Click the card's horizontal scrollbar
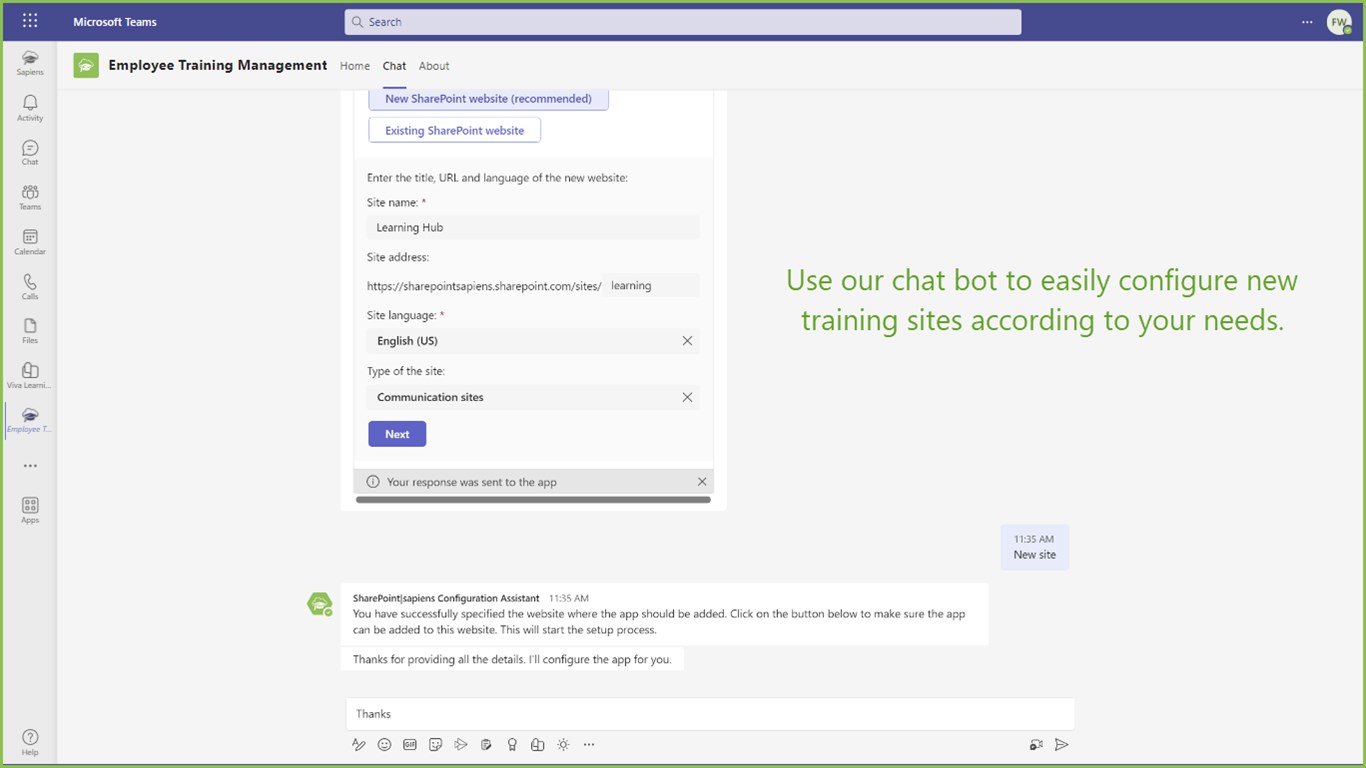This screenshot has width=1366, height=768. pos(533,499)
